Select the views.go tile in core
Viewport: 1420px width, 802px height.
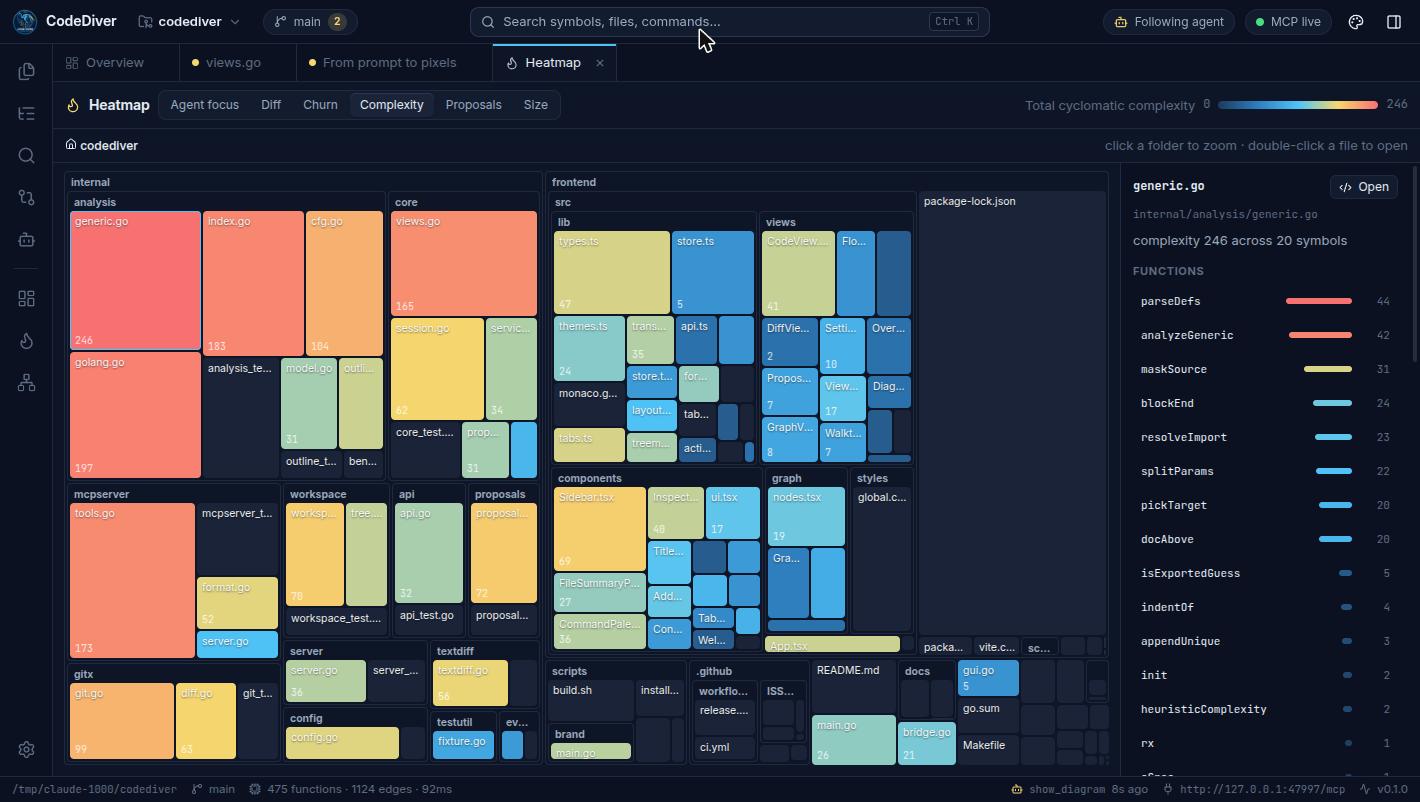(x=464, y=263)
